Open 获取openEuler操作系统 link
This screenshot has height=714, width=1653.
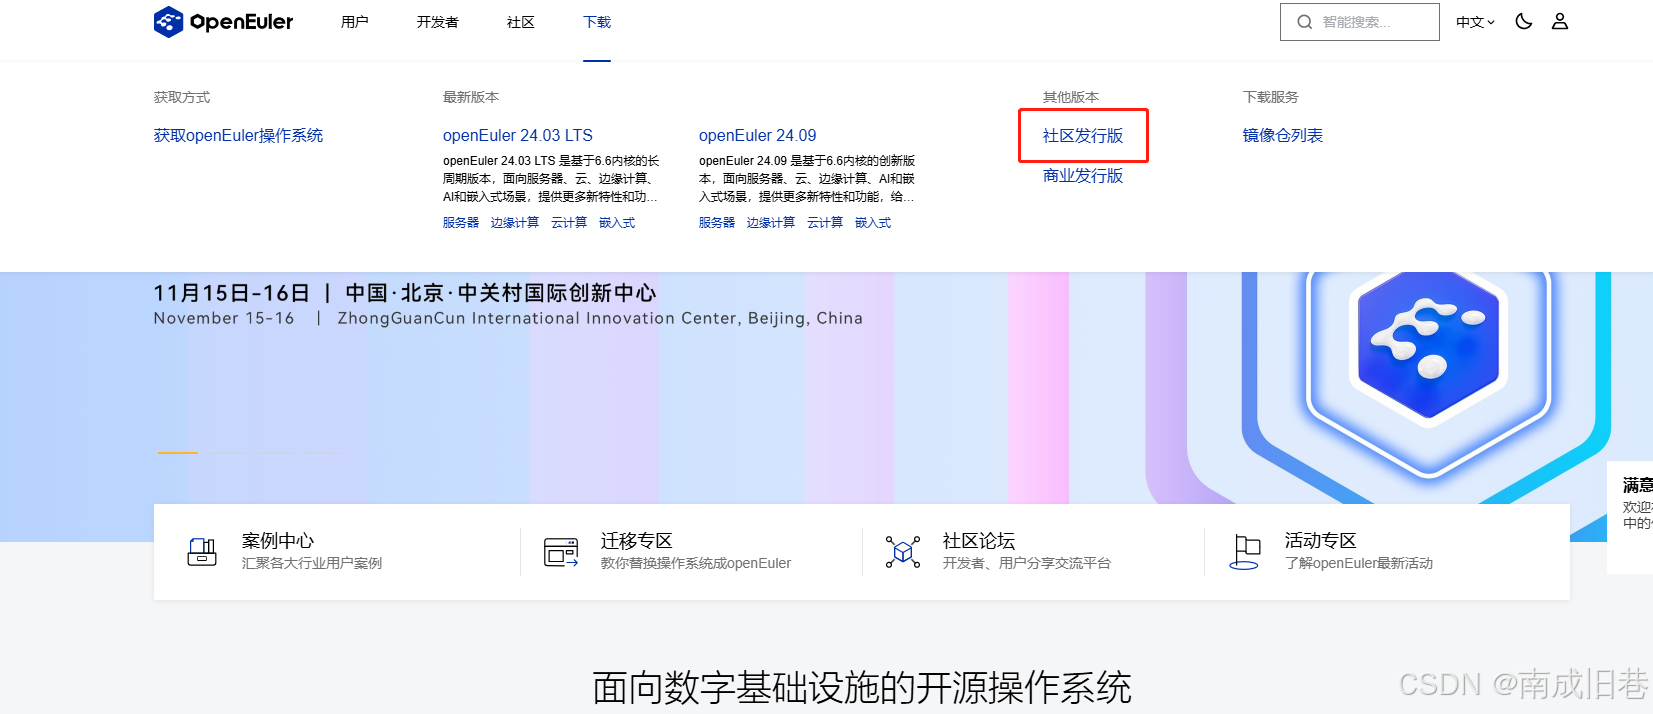[238, 135]
